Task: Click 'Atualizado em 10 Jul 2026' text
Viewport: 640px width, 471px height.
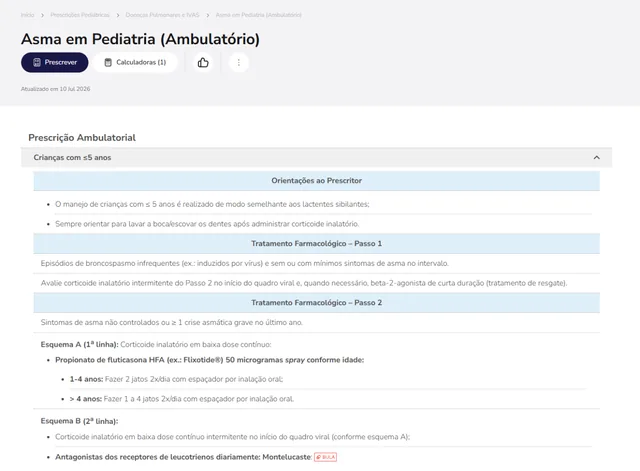Action: (x=56, y=89)
